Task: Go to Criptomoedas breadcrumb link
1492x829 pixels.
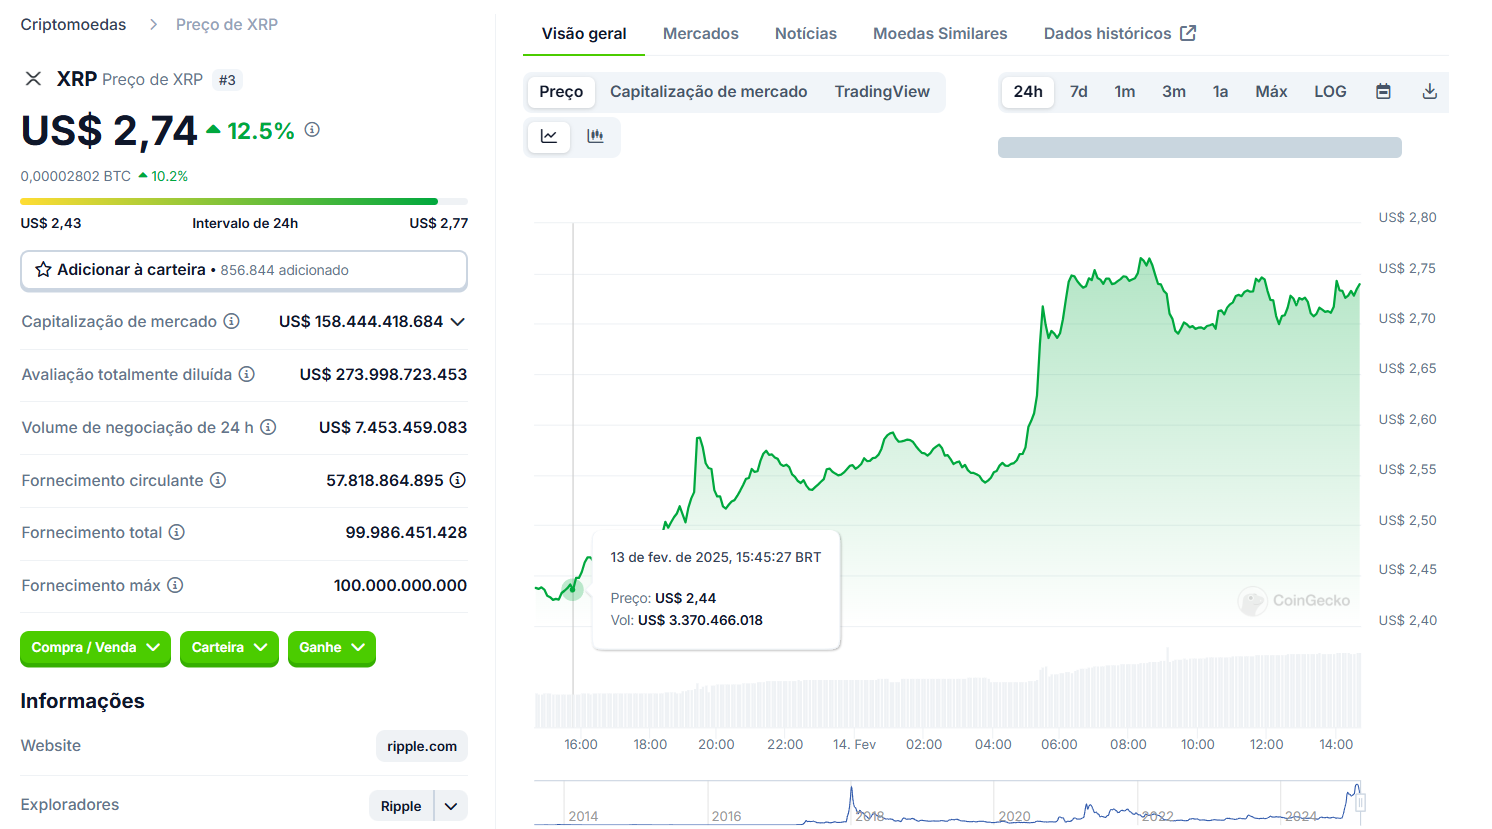Action: 73,24
